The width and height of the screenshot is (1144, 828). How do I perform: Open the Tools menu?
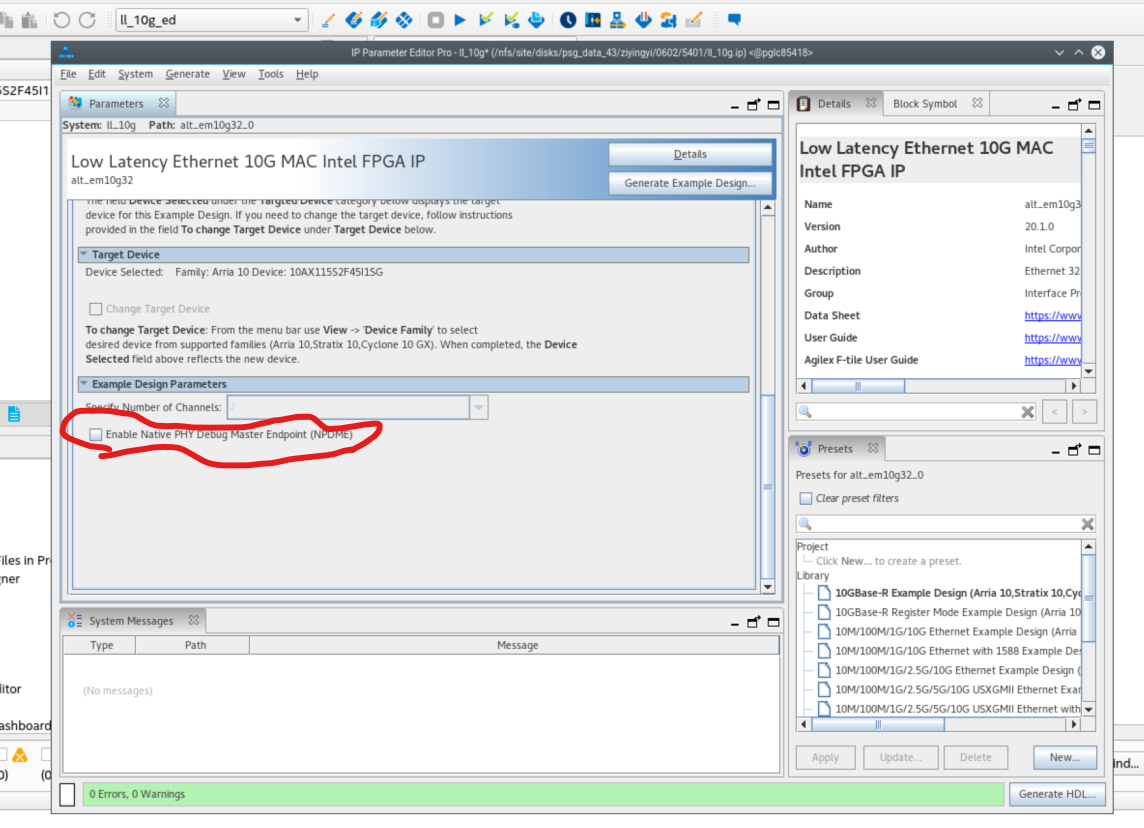[271, 74]
